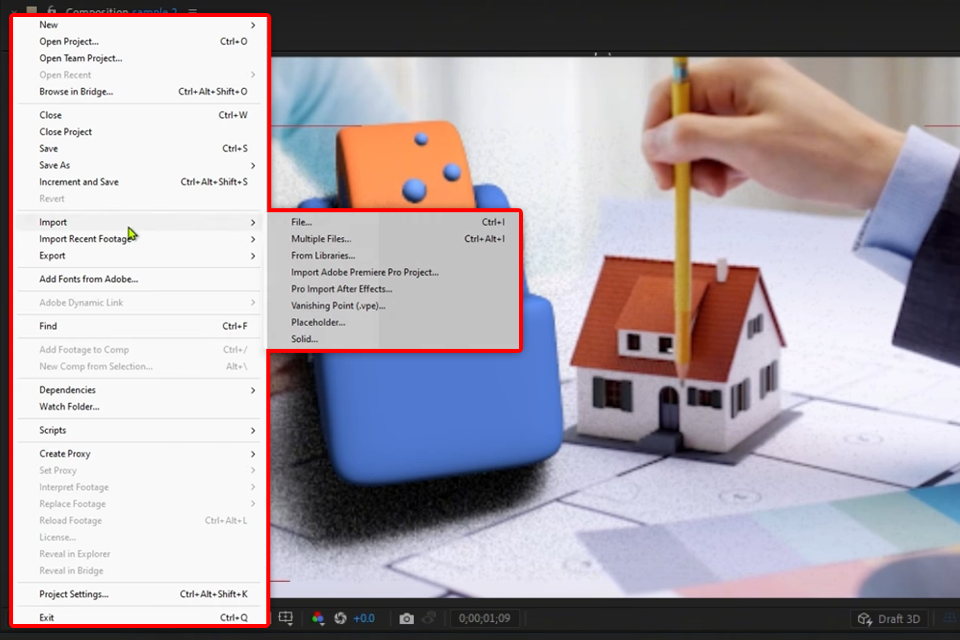Expand the Scripts submenu
This screenshot has width=960, height=640.
(140, 431)
